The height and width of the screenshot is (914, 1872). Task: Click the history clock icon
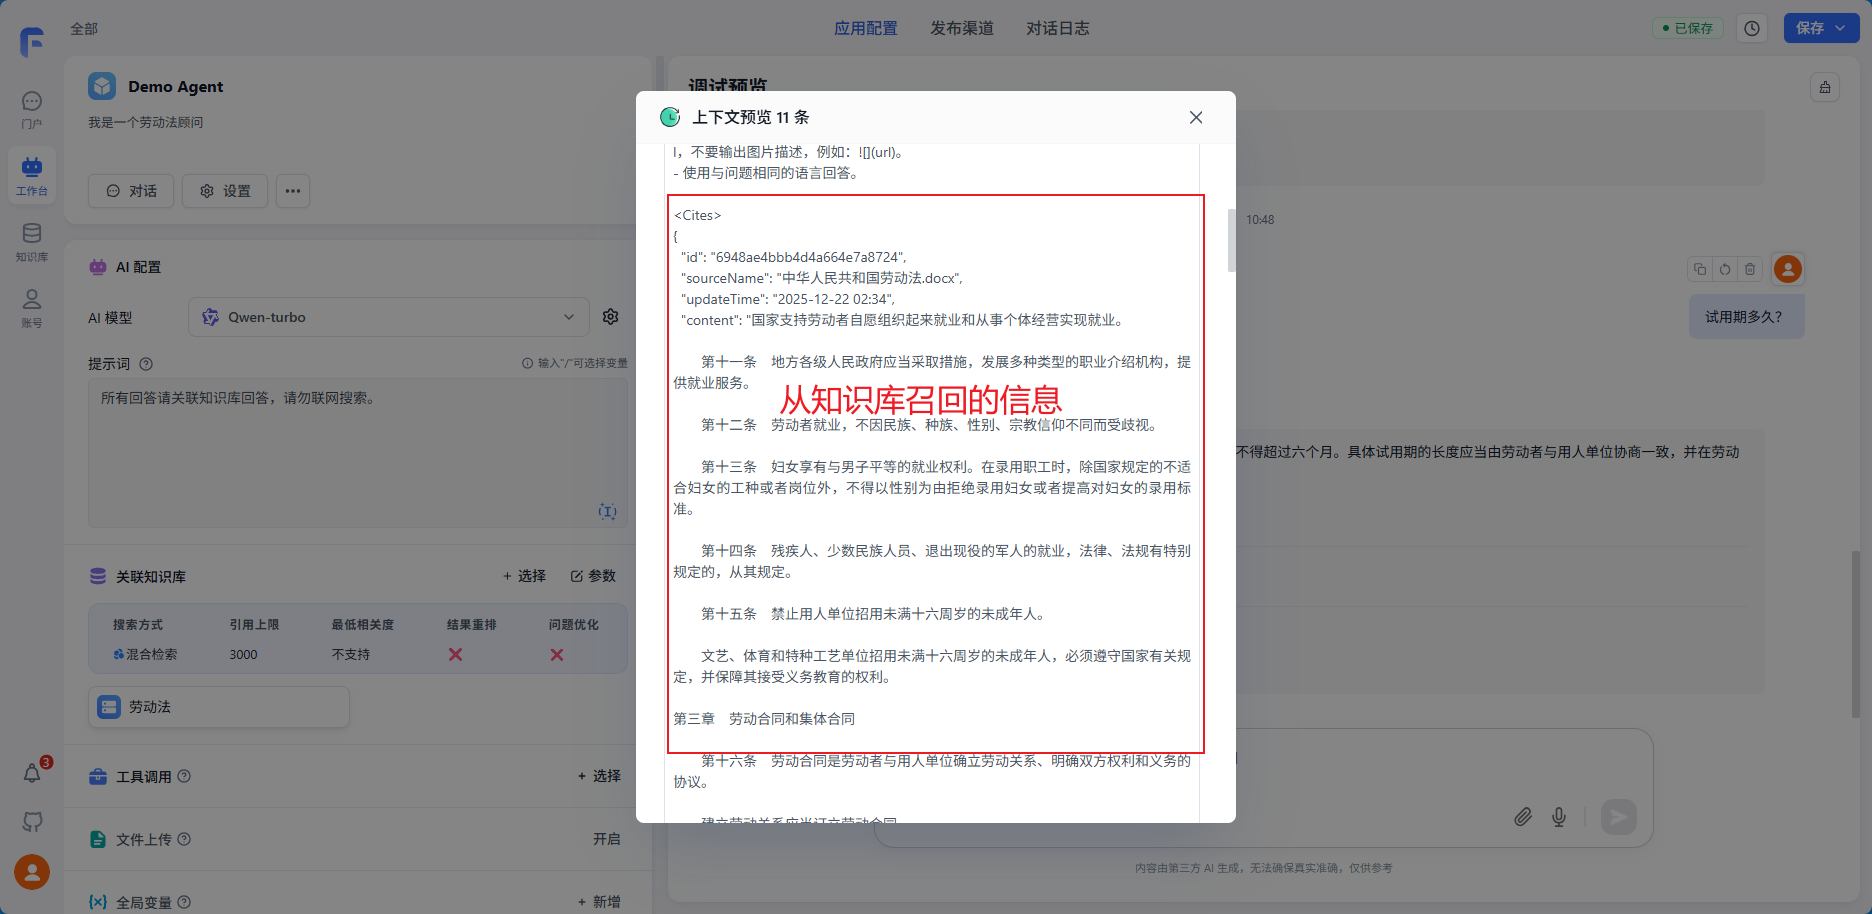[x=1752, y=28]
